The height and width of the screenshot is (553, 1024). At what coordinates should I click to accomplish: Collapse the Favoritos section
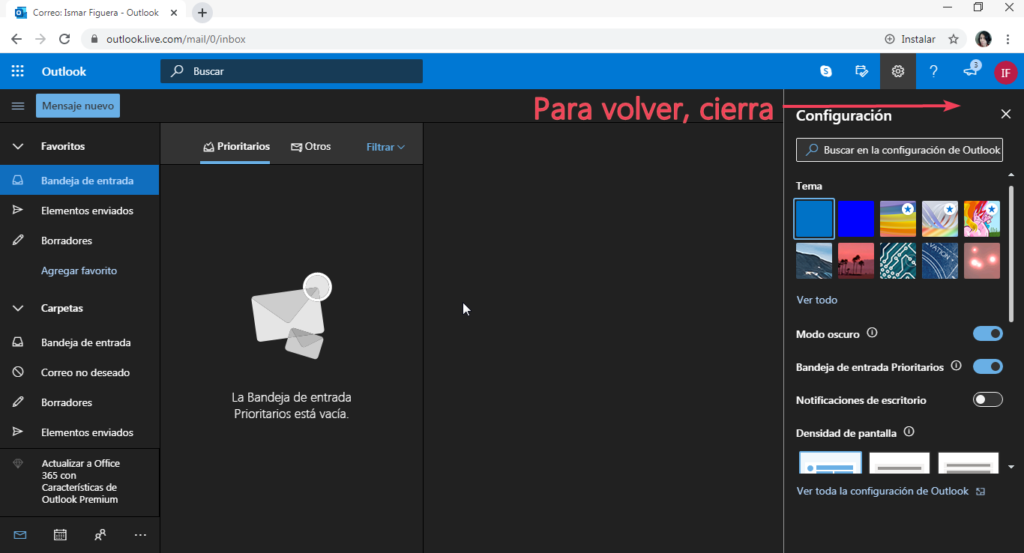click(x=18, y=146)
